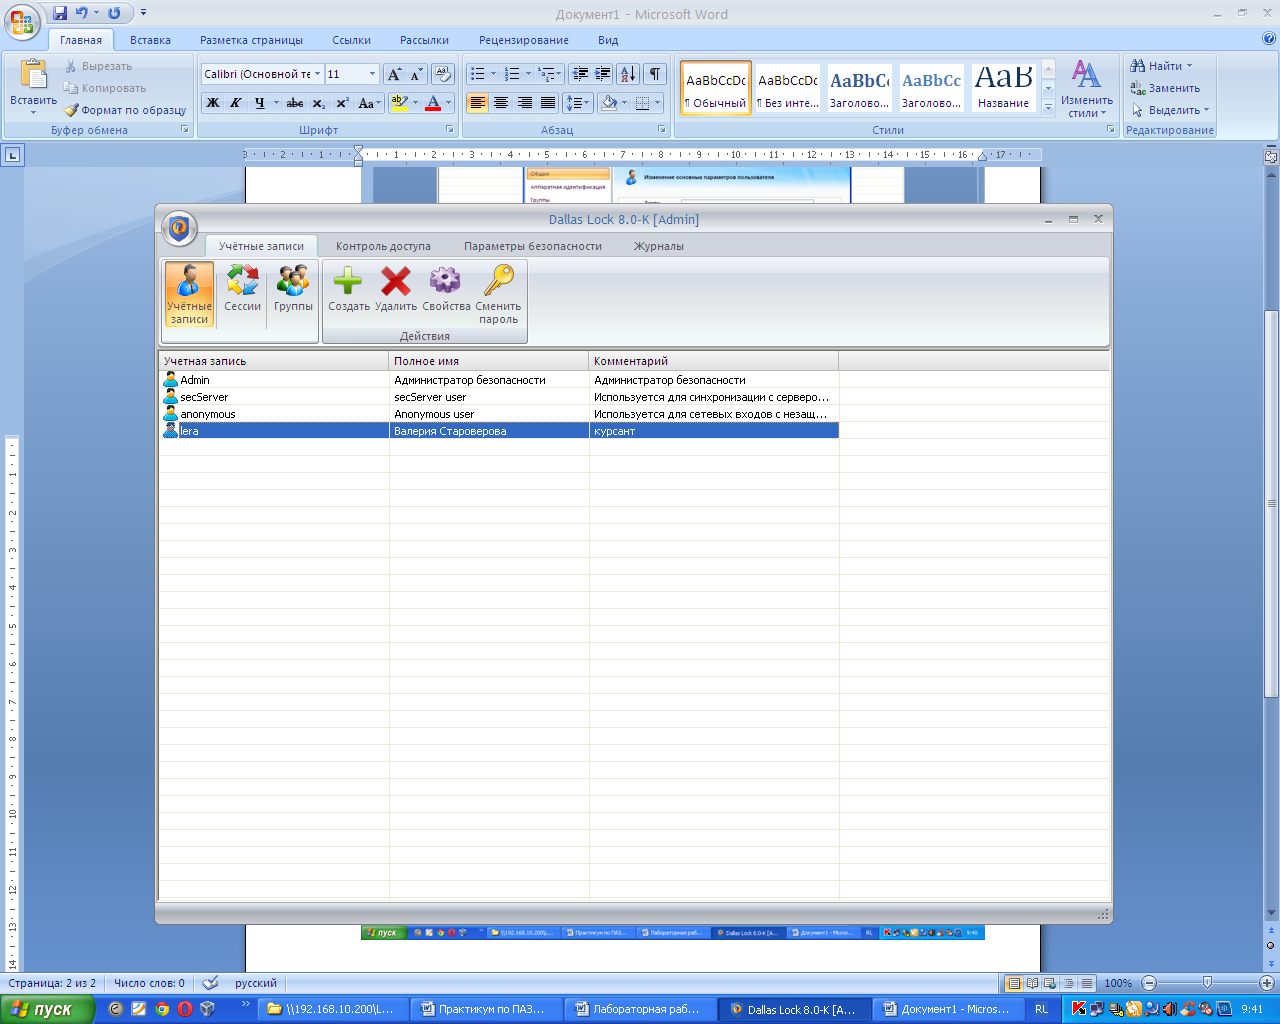Click the пуск start button
Viewport: 1280px width, 1024px height.
[x=47, y=1009]
